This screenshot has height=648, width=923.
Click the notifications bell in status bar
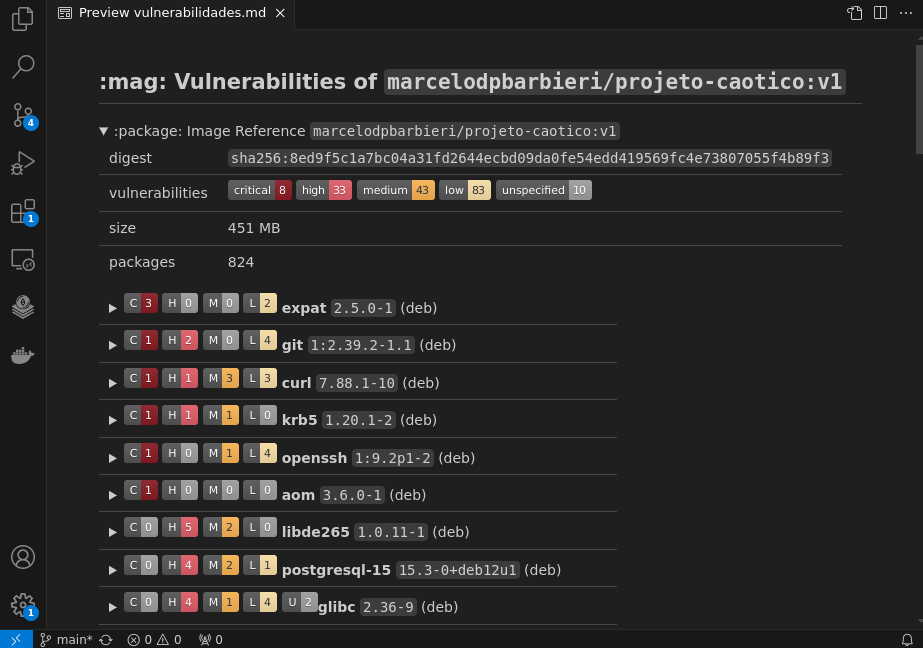(907, 640)
